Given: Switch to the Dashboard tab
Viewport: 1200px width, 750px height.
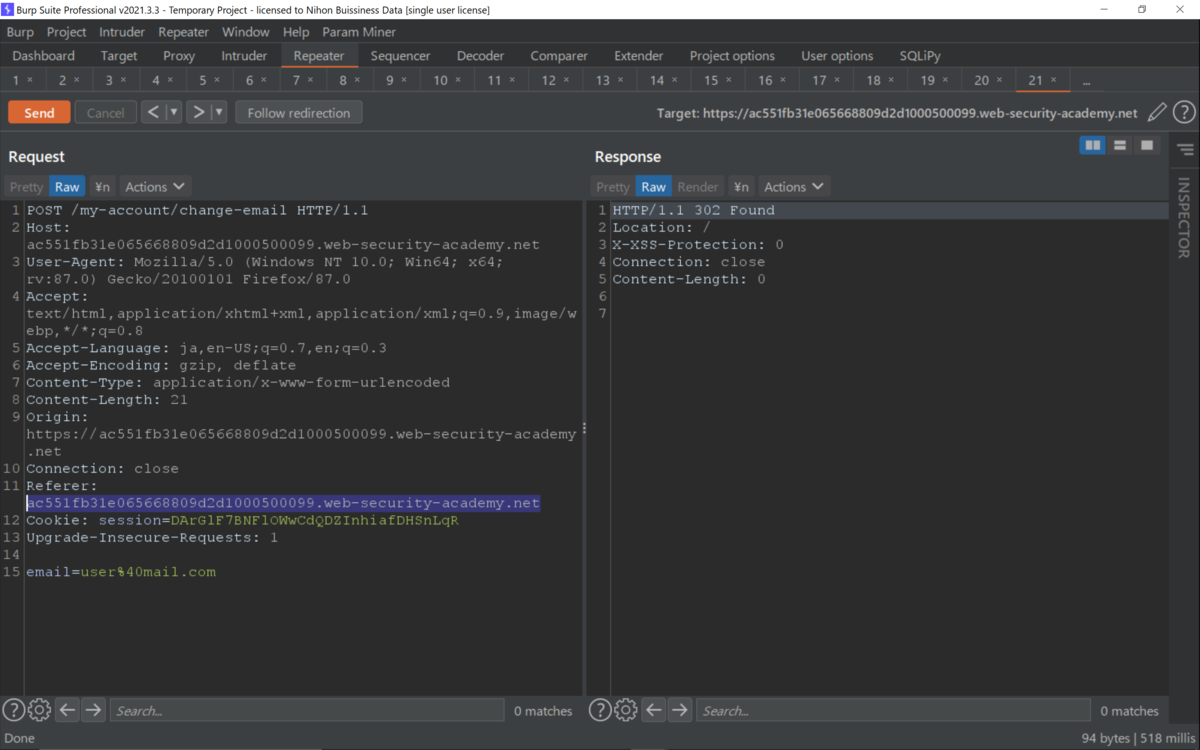Looking at the screenshot, I should [44, 56].
